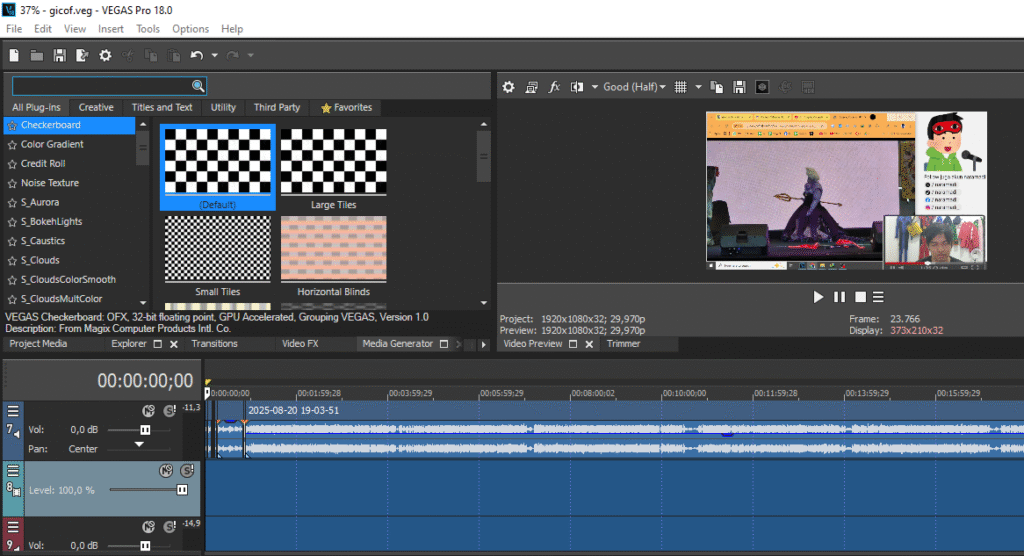Save the preview snapshot to file
Screen dimensions: 1024x556
pos(739,87)
